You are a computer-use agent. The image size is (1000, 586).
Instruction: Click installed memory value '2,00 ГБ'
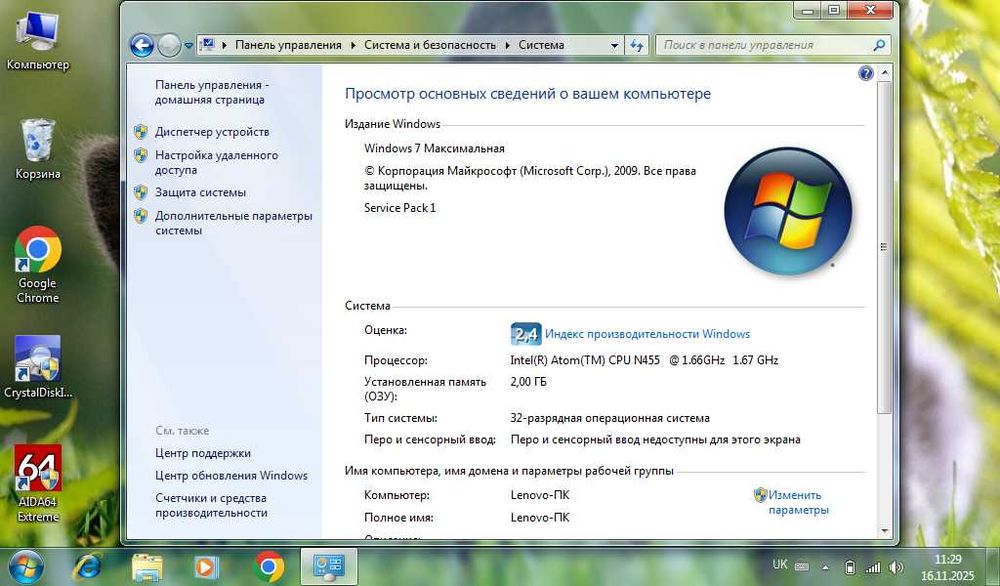(528, 382)
